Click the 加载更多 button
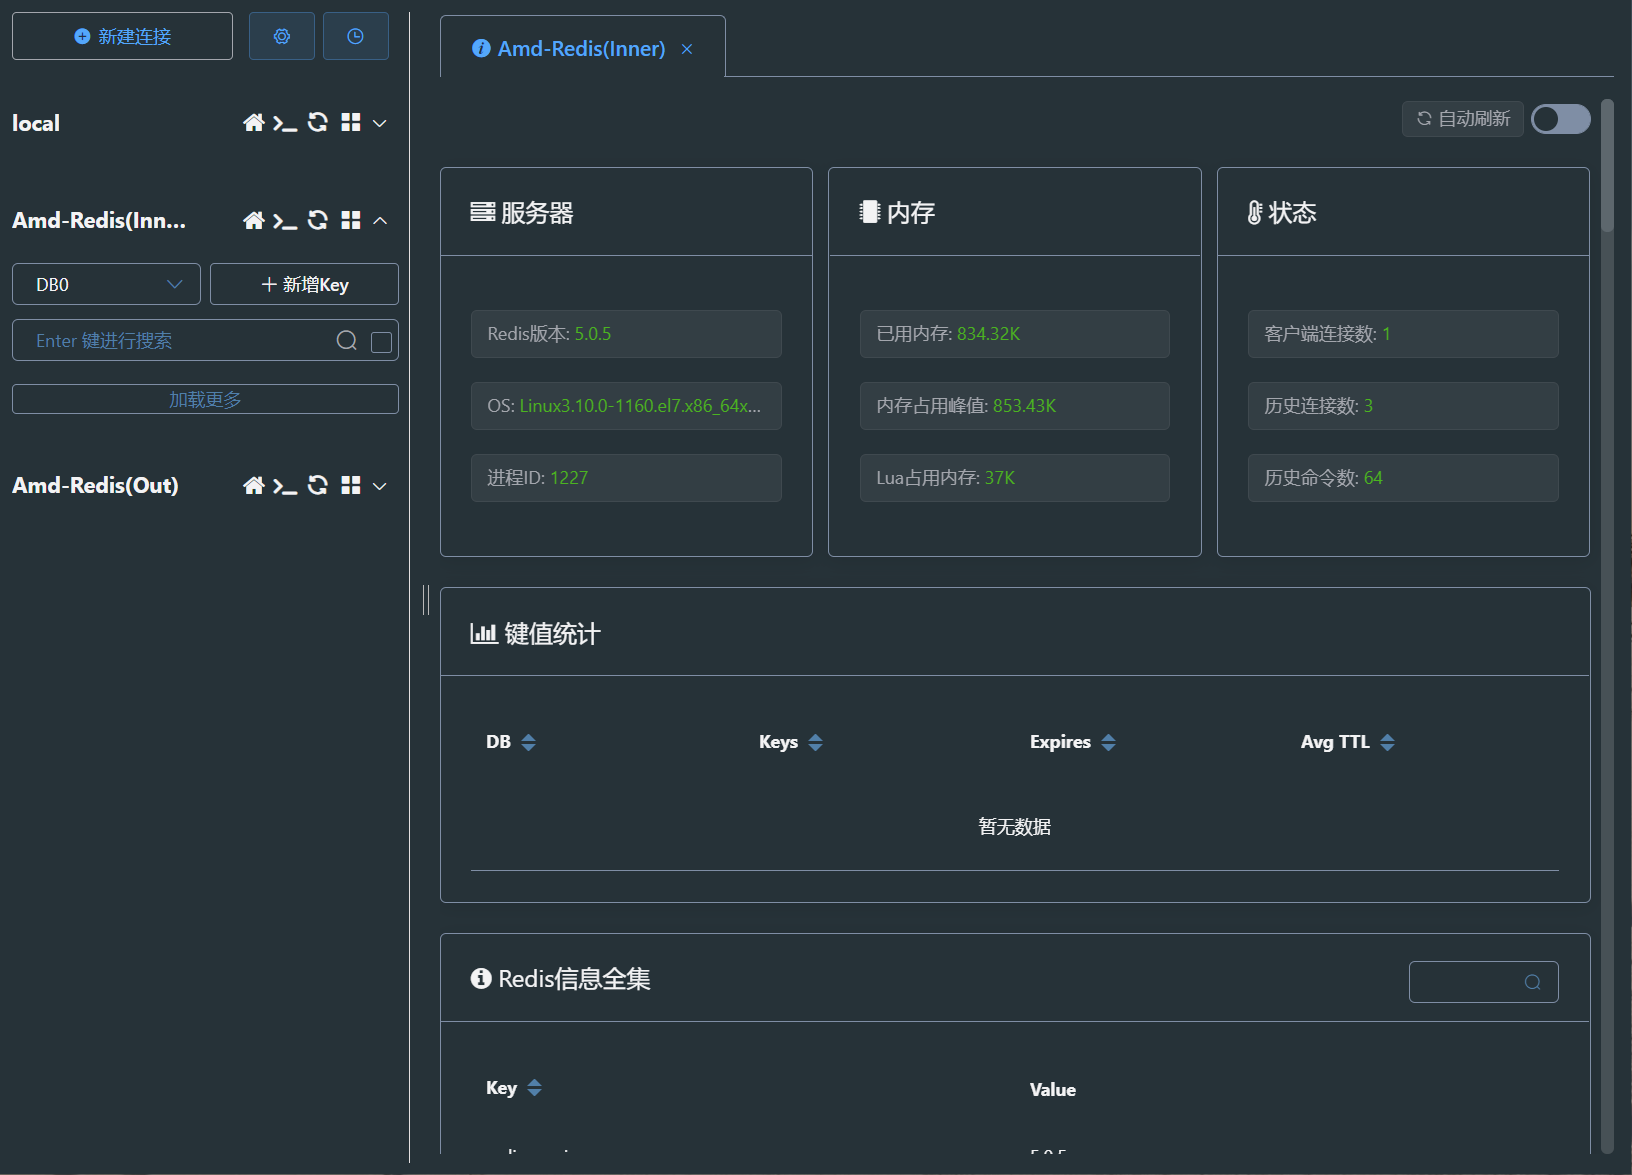 pos(205,399)
